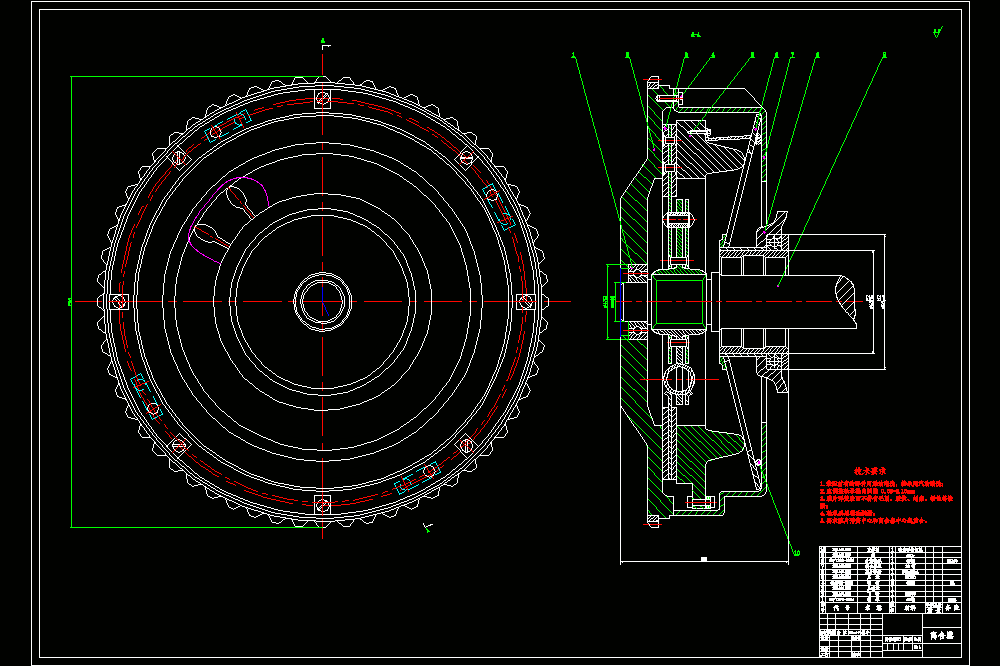Select the rightmost bolt hole on horizontal centerline
The width and height of the screenshot is (1000, 666).
pos(526,301)
